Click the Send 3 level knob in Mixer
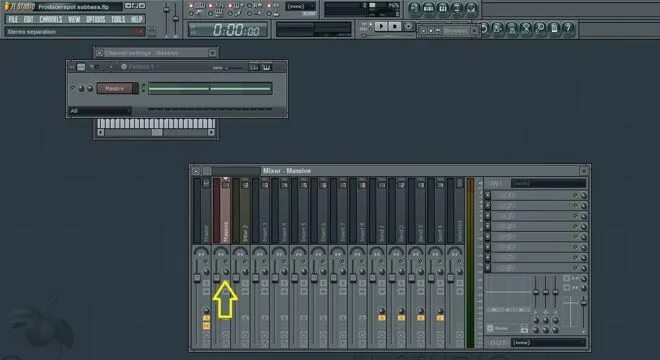 click(x=420, y=311)
